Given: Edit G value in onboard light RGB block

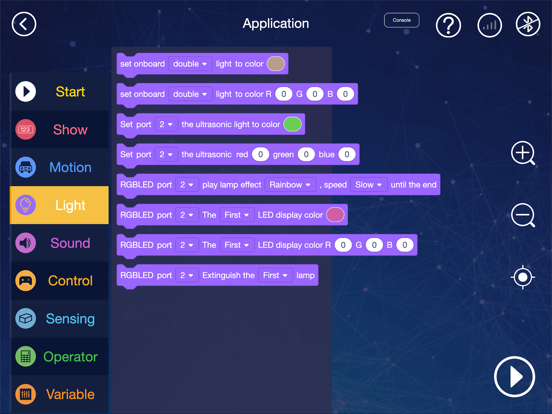Looking at the screenshot, I should (315, 94).
